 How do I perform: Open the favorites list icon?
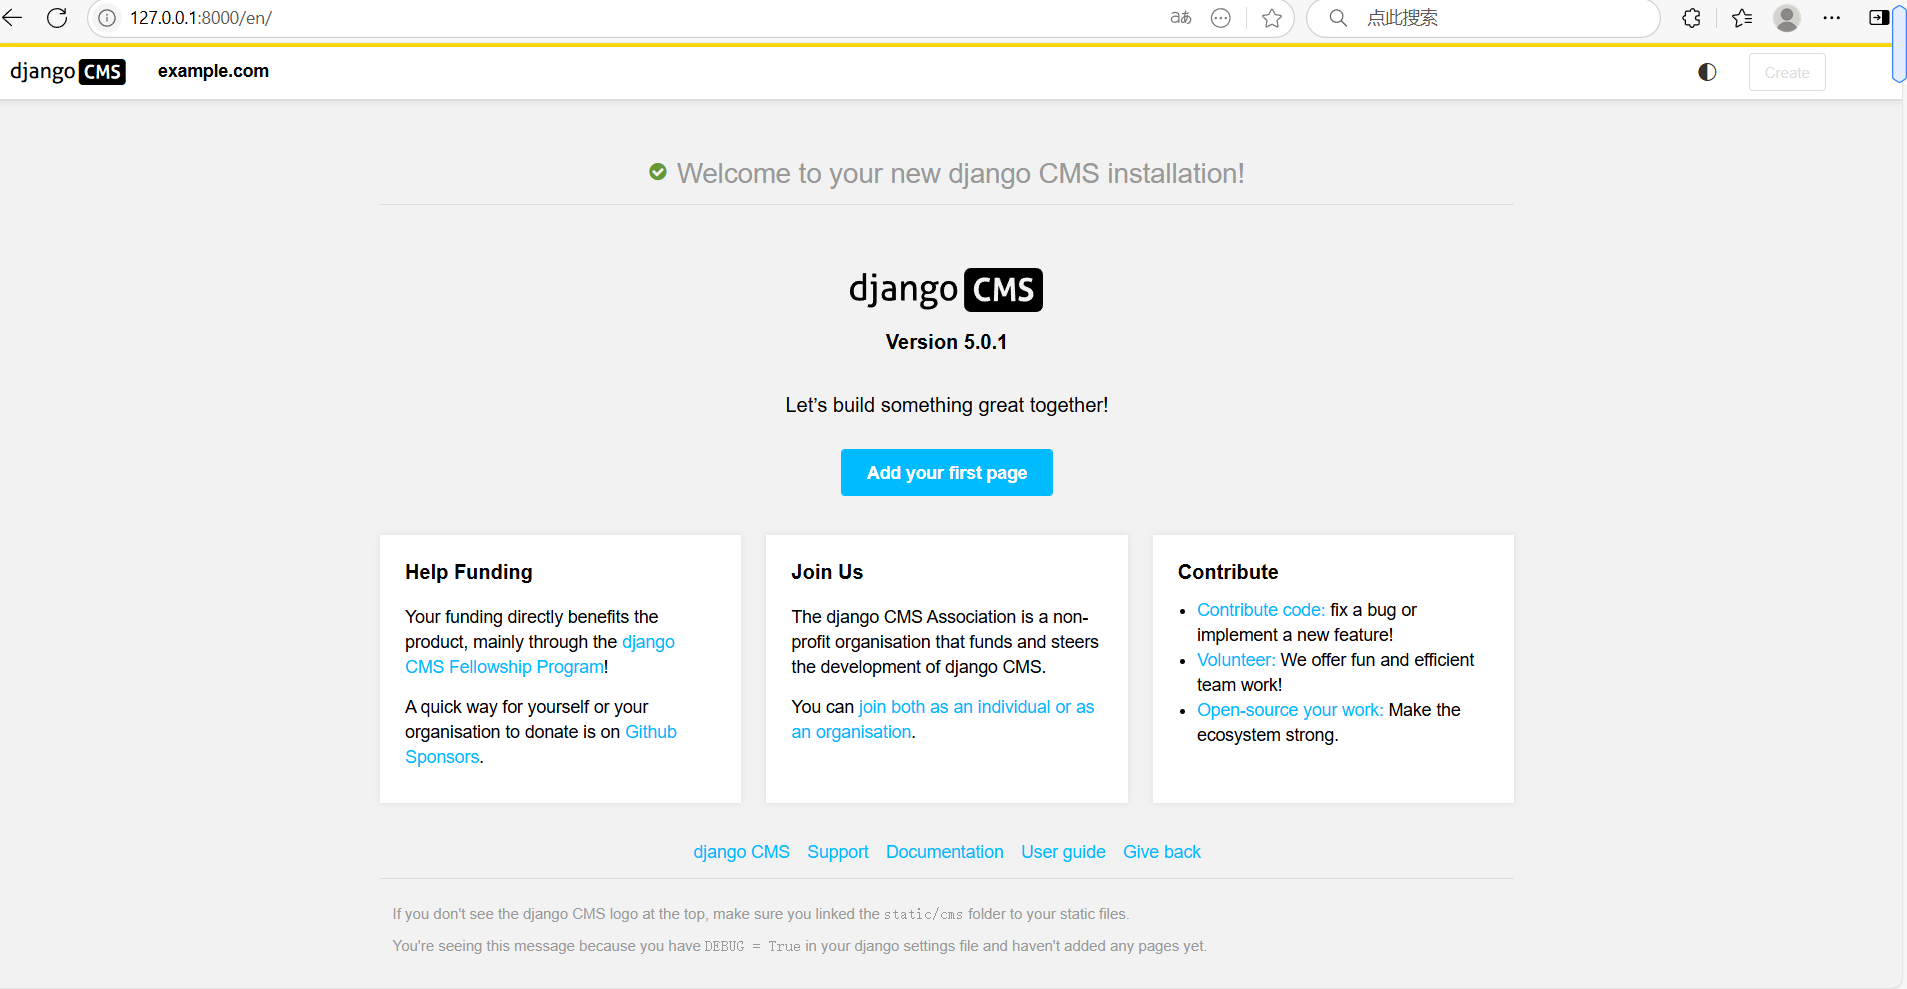(x=1742, y=18)
